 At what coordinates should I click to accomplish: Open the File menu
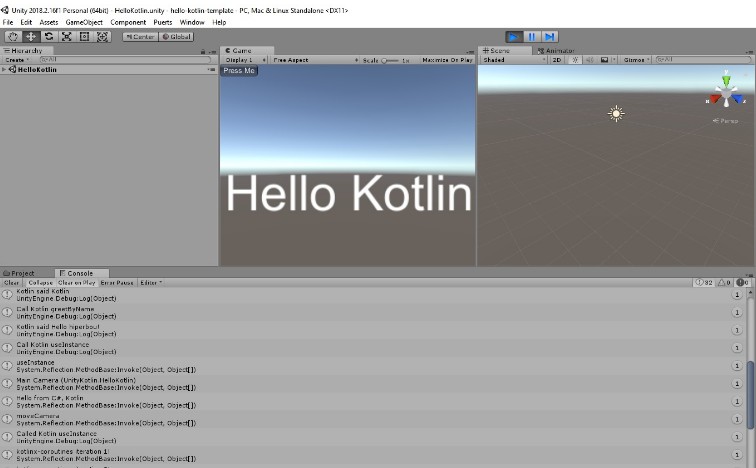pyautogui.click(x=8, y=22)
